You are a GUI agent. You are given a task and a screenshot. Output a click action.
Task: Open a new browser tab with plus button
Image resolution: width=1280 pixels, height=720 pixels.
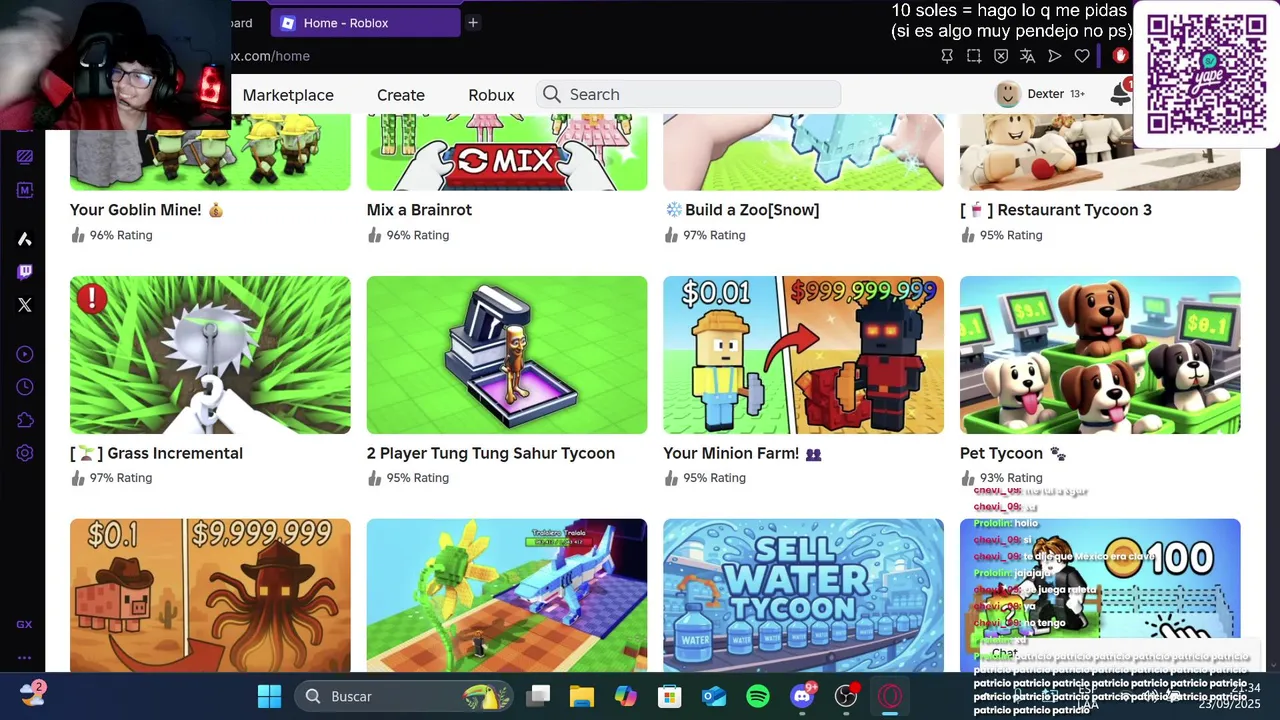[473, 22]
